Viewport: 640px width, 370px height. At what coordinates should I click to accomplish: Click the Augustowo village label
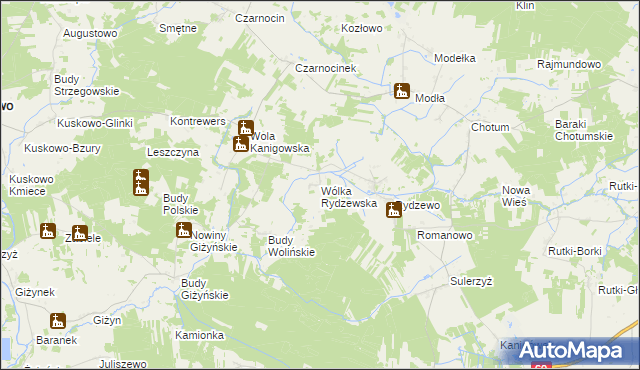[90, 33]
